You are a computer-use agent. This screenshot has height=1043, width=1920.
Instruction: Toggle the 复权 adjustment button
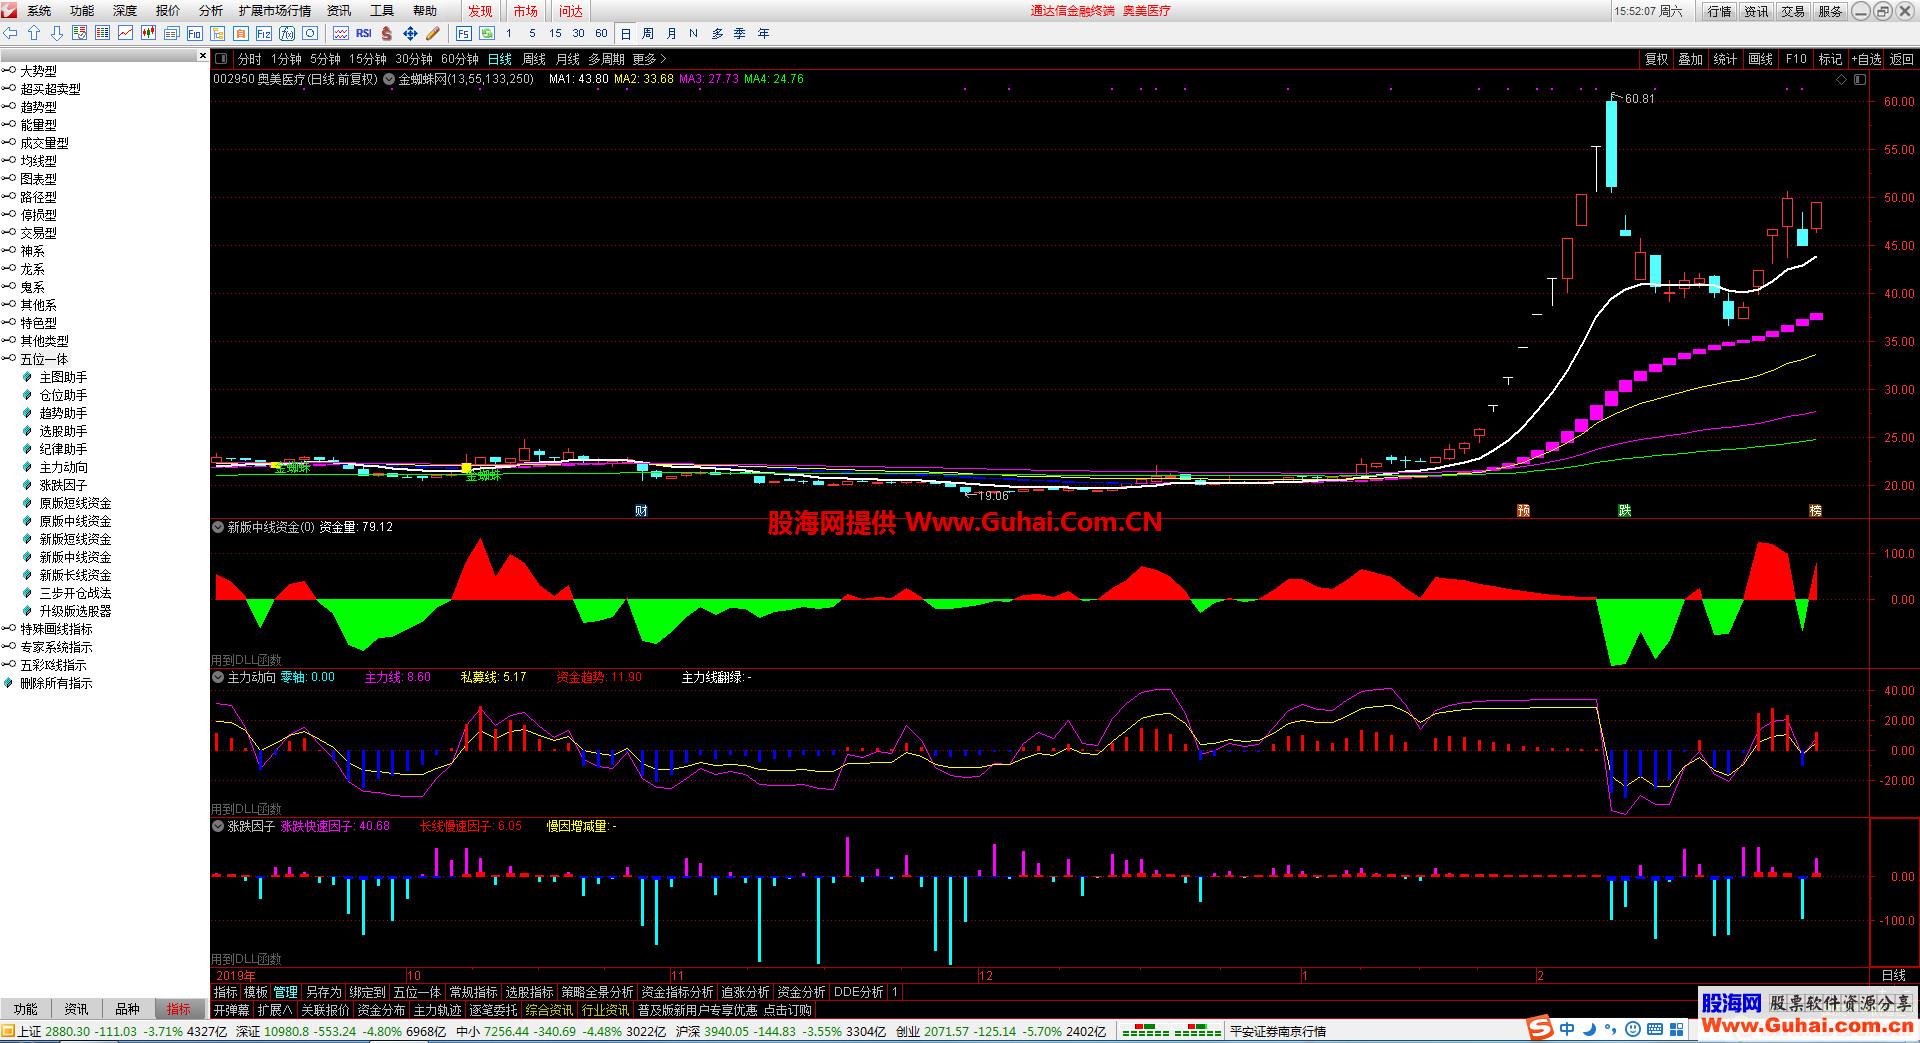[1657, 59]
